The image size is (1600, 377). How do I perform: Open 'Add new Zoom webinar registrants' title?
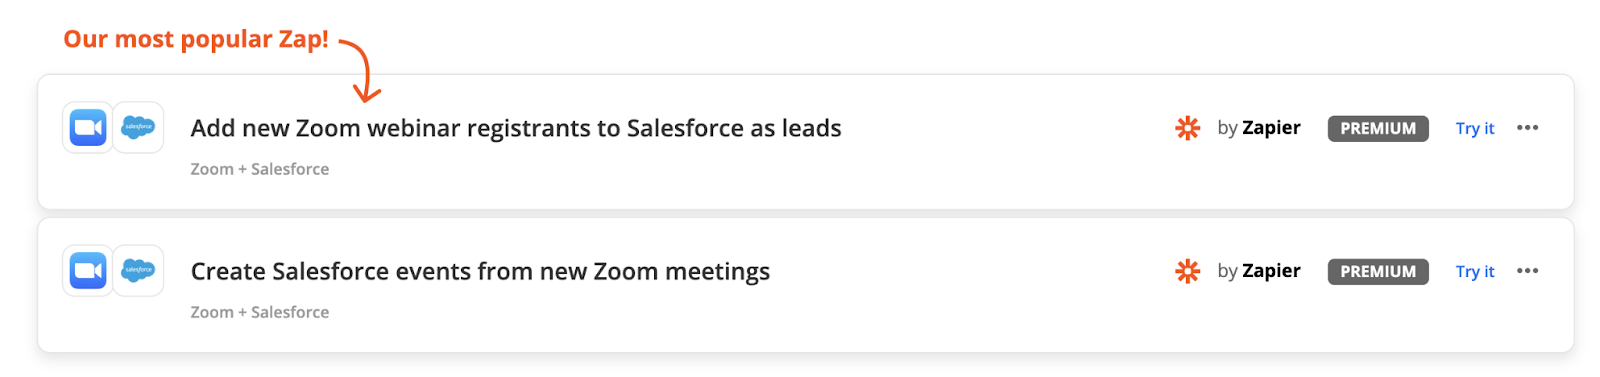pyautogui.click(x=516, y=128)
